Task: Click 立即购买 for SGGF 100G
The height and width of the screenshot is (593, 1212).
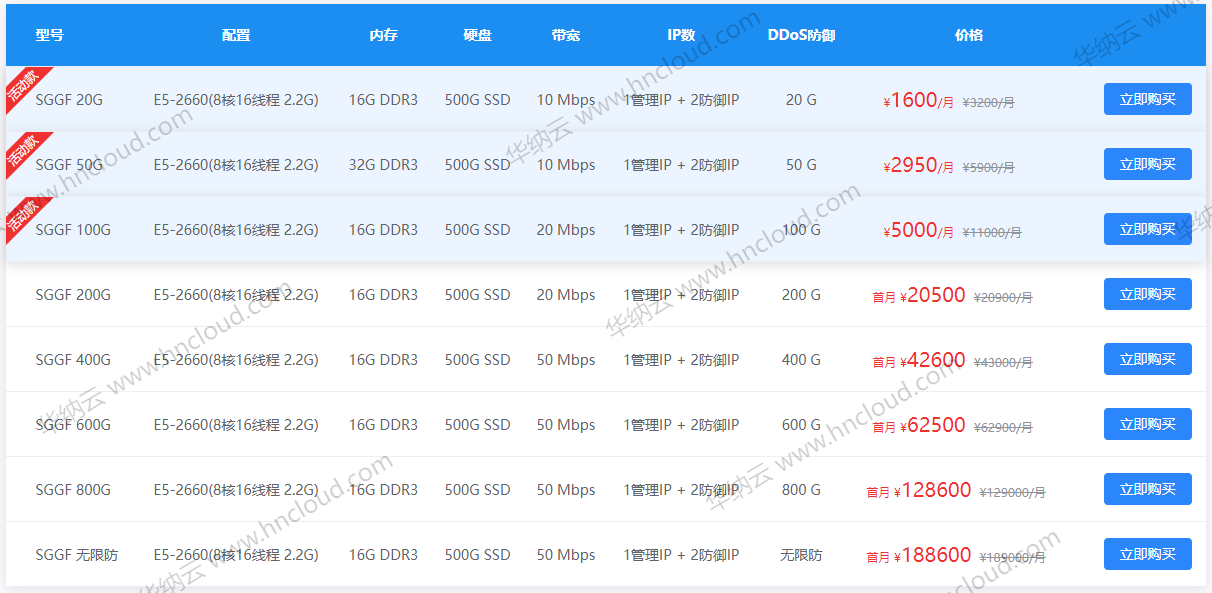Action: [1147, 229]
